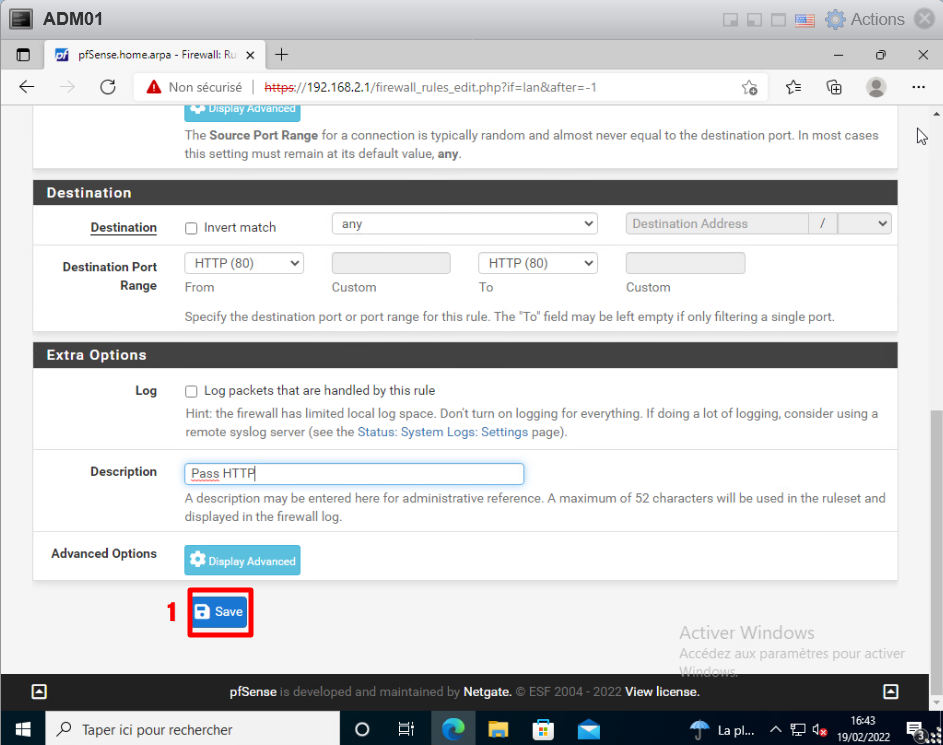The width and height of the screenshot is (943, 745).
Task: Click the page vertical scrollbar thumb
Action: click(935, 540)
